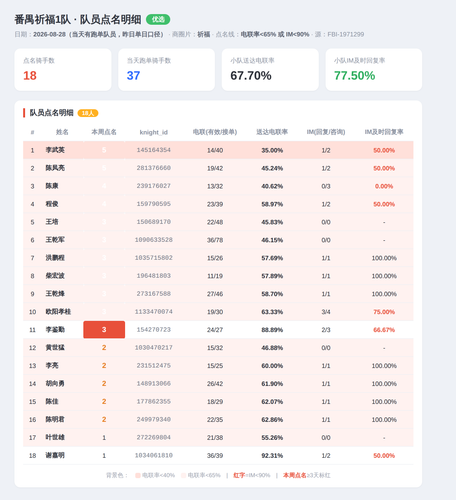The image size is (456, 500).
Task: Click the 46.15% call rate value
Action: tap(272, 240)
